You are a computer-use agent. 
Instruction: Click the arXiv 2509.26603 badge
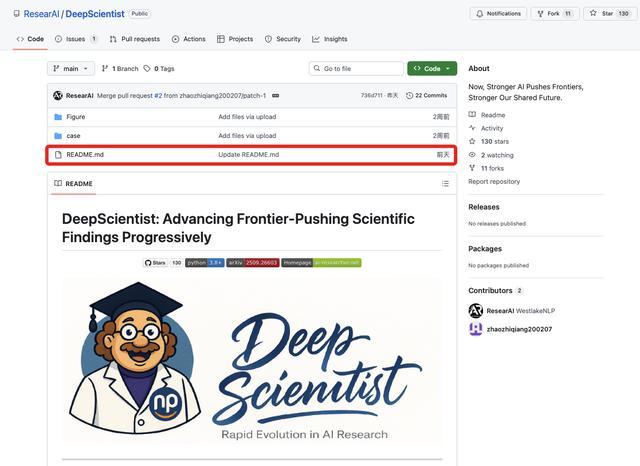click(253, 263)
